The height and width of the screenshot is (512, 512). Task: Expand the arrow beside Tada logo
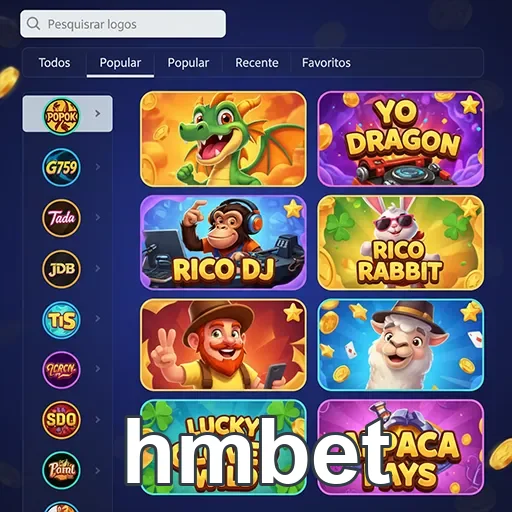(98, 217)
